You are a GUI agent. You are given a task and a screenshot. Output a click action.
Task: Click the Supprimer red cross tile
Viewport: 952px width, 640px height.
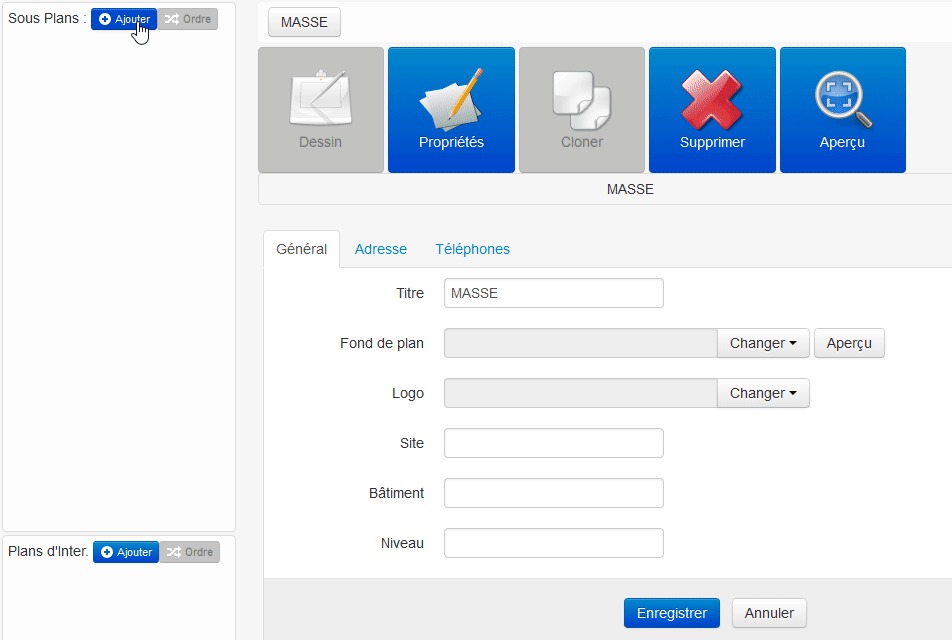[x=712, y=110]
